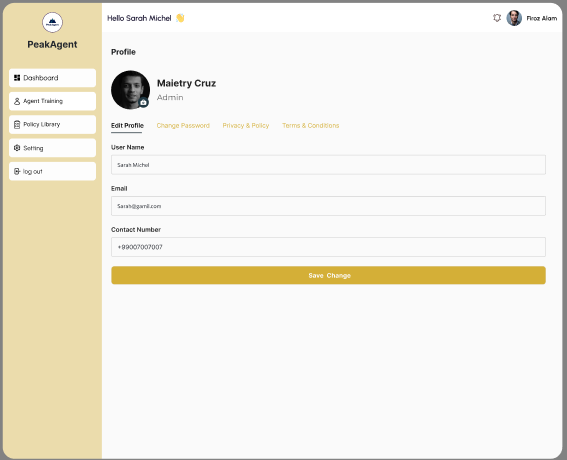Focus the Email input field

328,206
